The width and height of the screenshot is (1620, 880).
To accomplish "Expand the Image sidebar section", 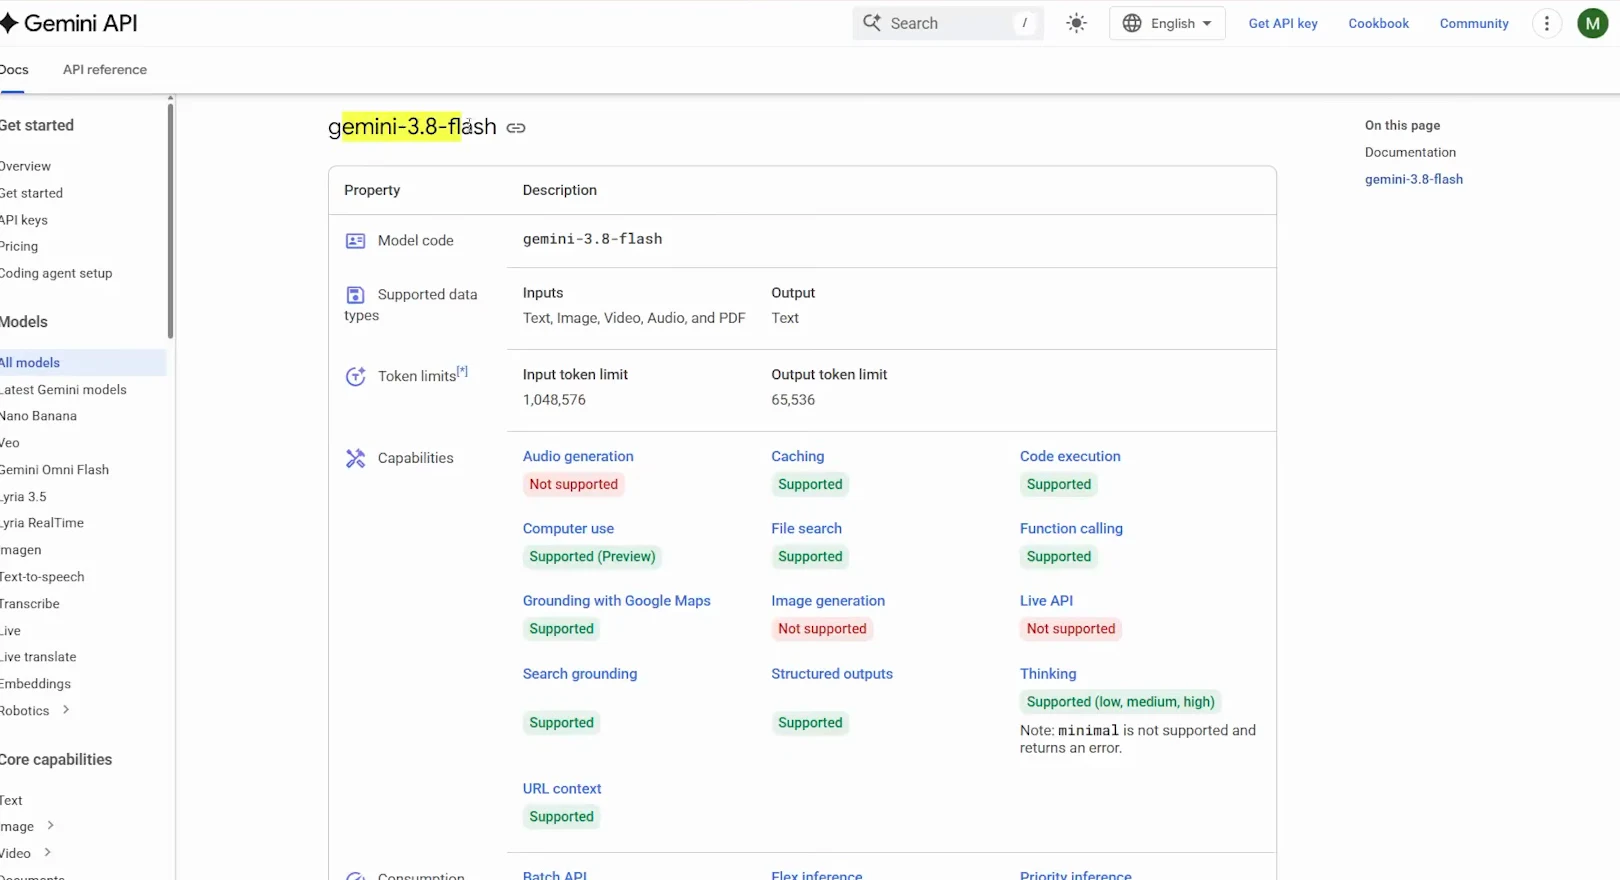I will coord(50,826).
